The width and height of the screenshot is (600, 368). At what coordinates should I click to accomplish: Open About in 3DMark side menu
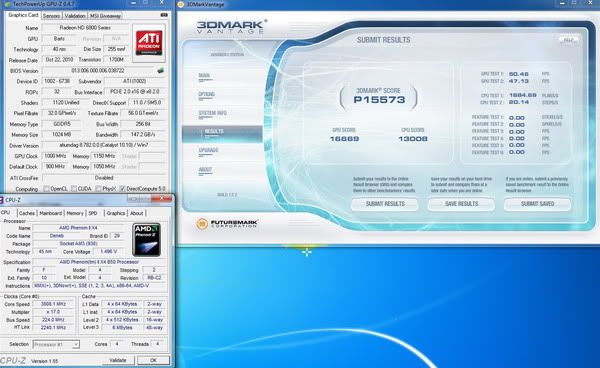205,169
